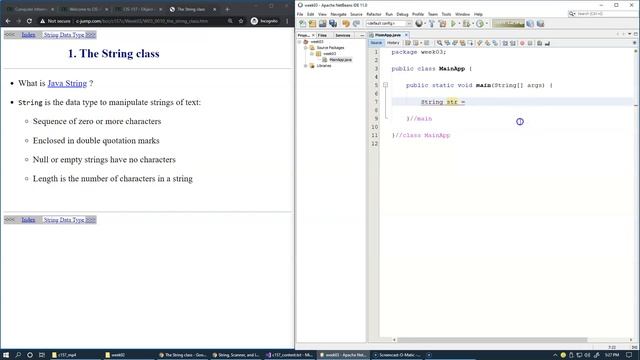The width and height of the screenshot is (640, 360).
Task: Click the top Index link on the page
Action: [x=28, y=35]
